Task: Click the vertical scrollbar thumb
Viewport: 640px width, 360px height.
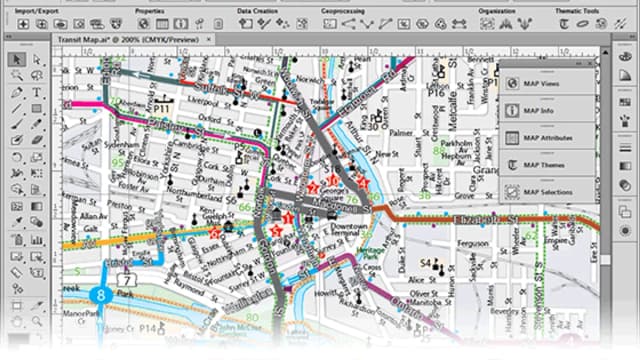Action: 605,259
